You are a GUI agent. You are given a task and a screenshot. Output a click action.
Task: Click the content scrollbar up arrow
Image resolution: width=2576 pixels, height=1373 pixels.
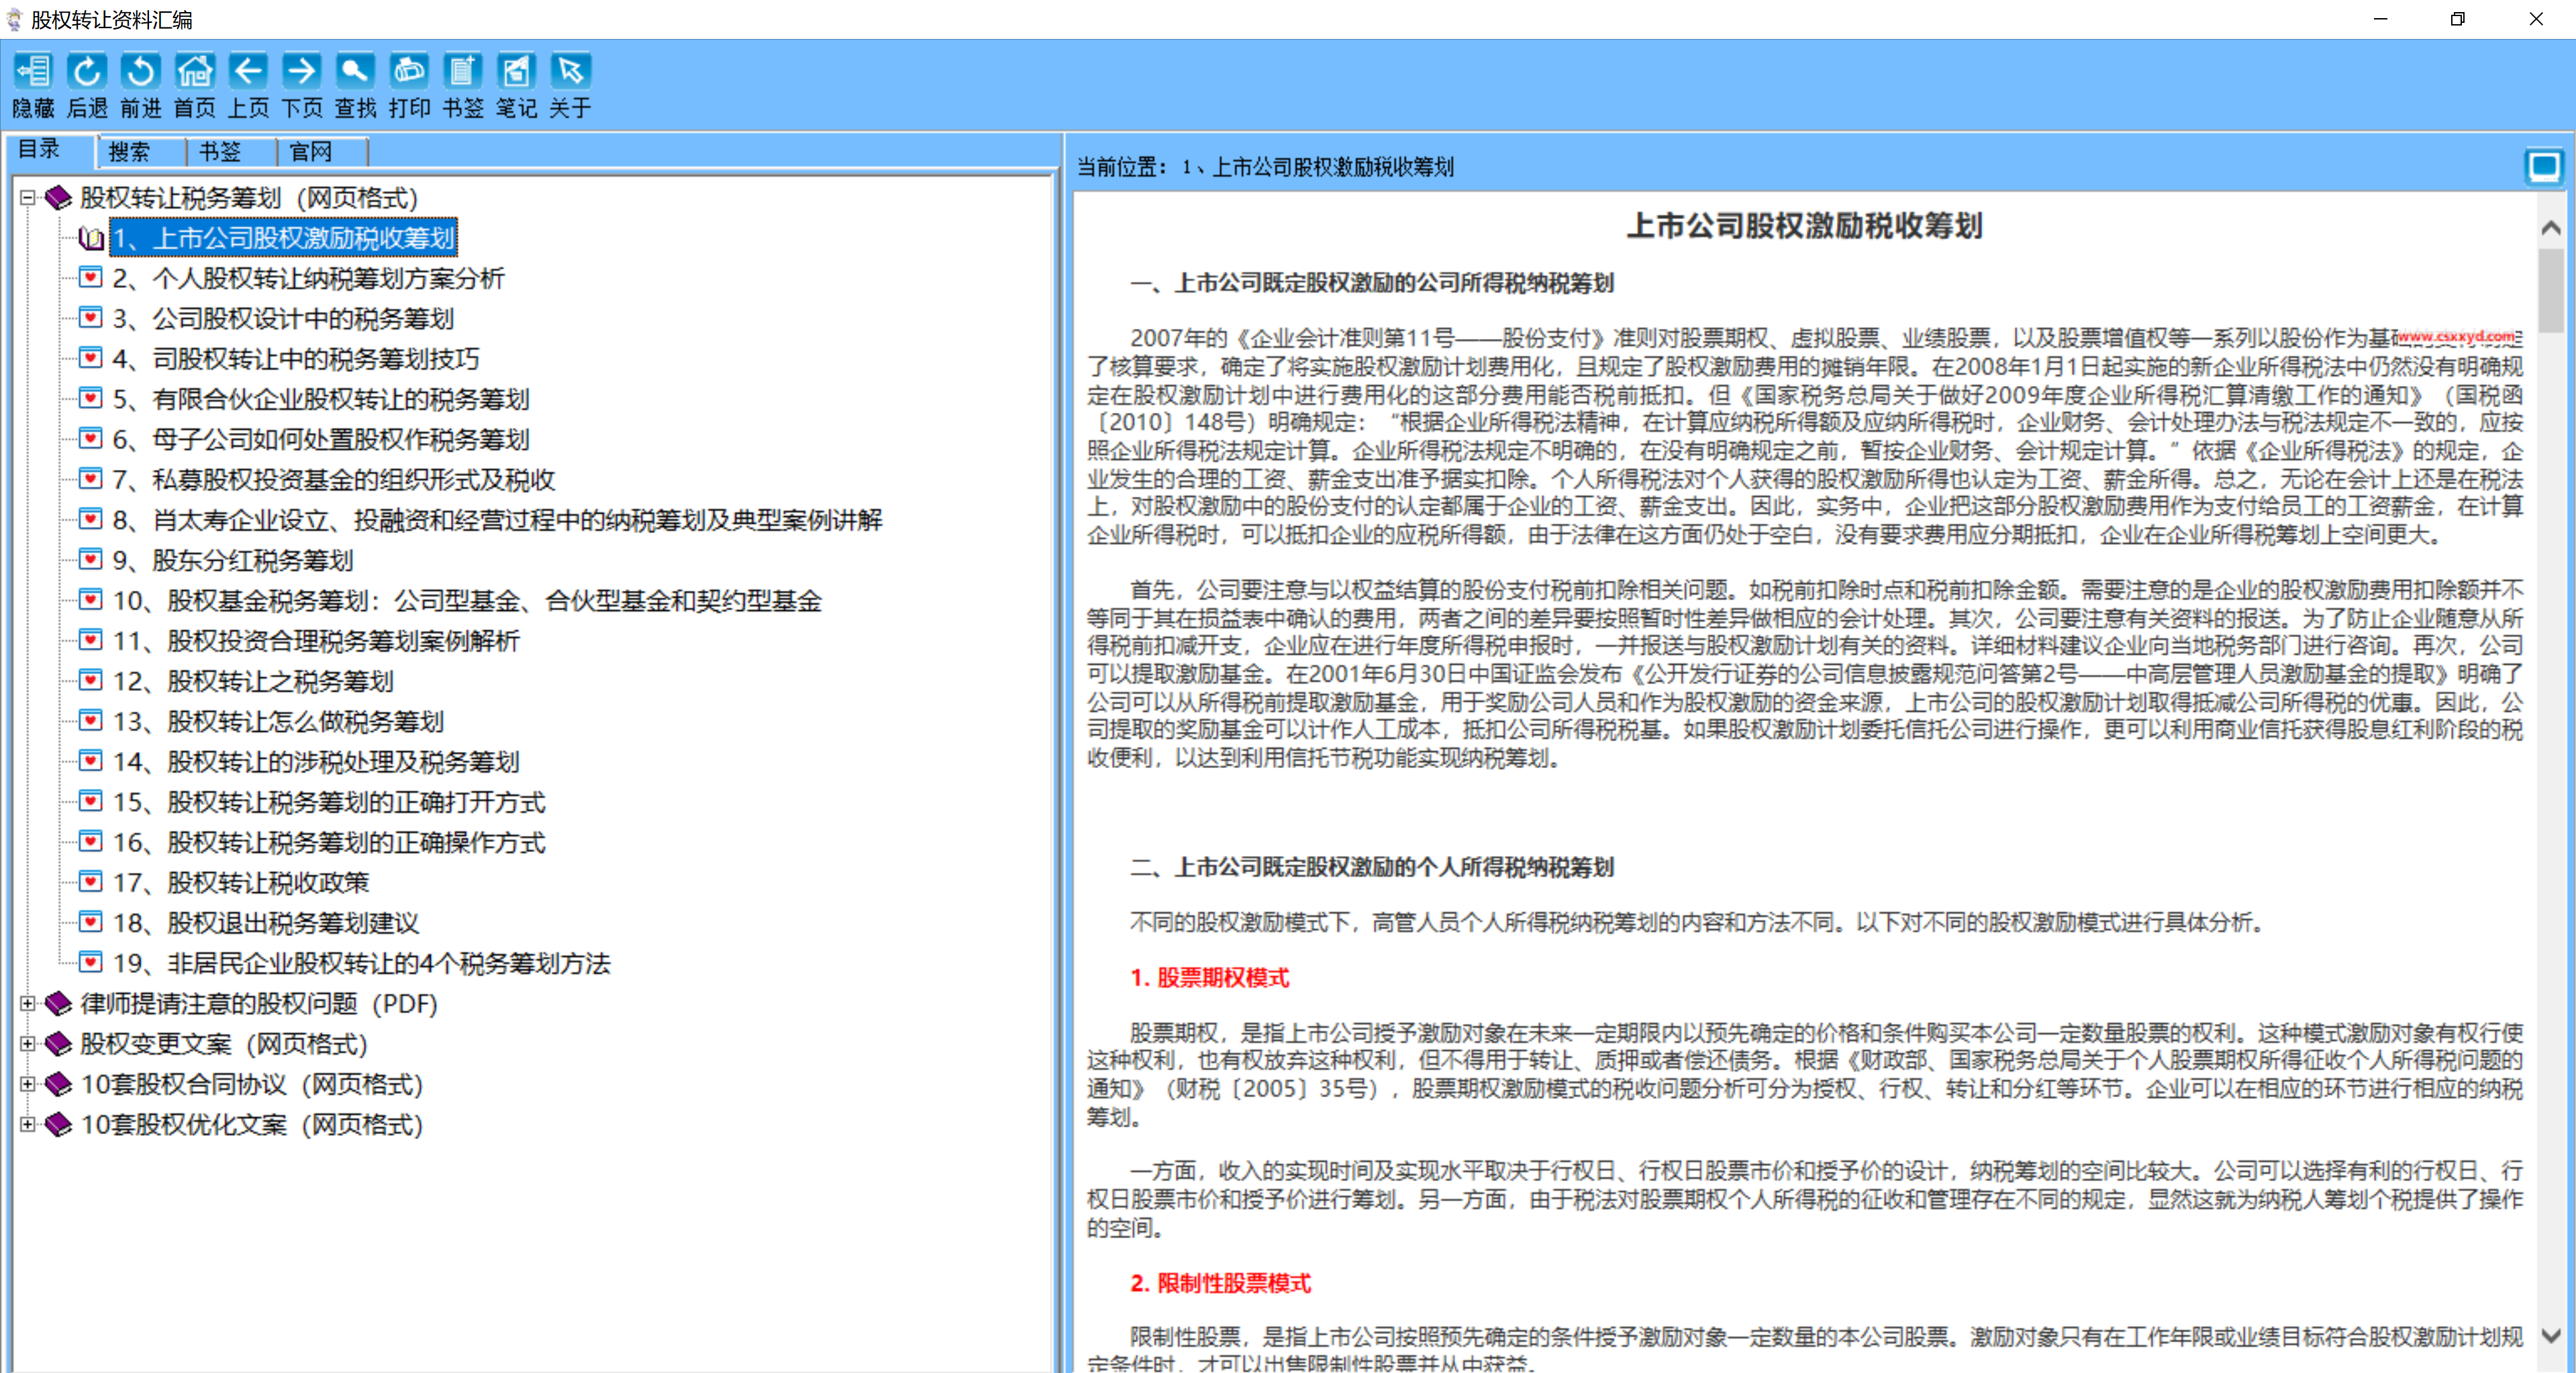[2551, 227]
